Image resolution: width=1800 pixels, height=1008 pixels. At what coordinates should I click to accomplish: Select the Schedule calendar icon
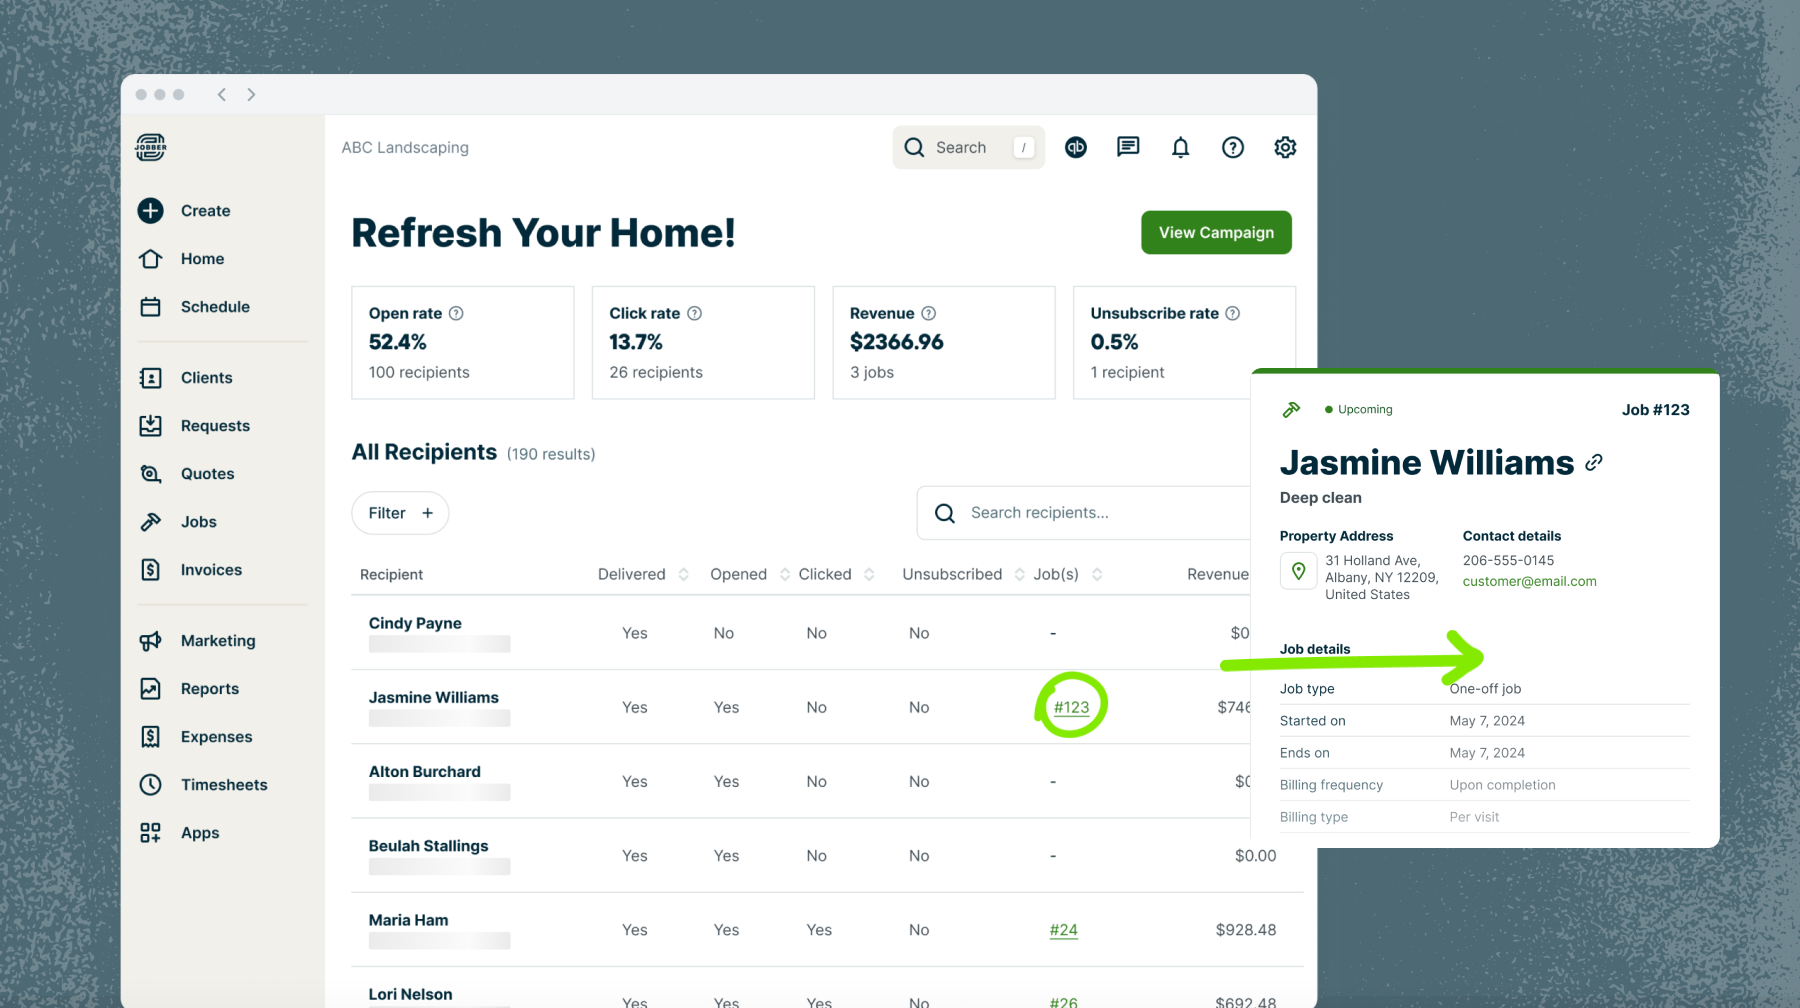pos(150,307)
